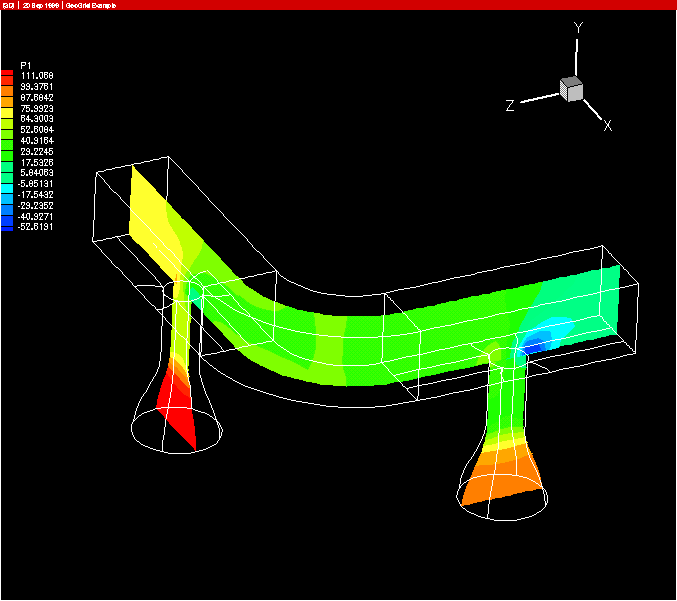The image size is (677, 601).
Task: Click the gray cube of the orientation triad
Action: [571, 89]
